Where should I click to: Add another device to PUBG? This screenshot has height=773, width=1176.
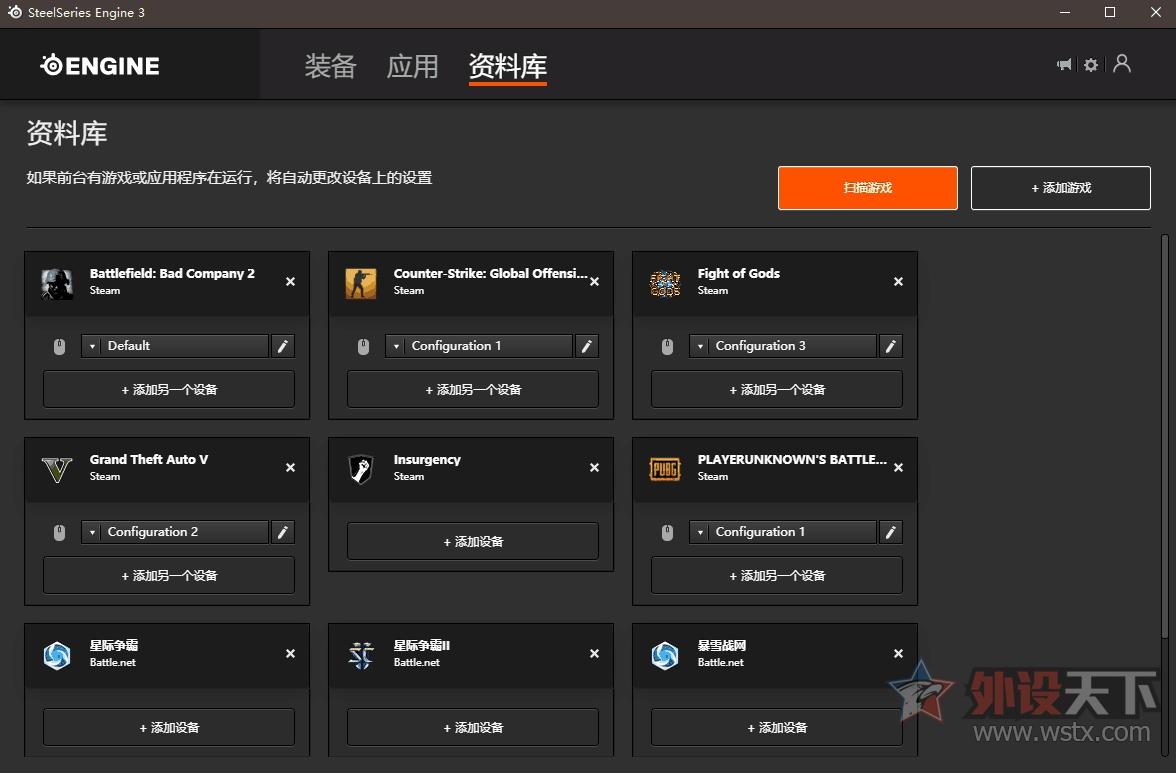coord(776,575)
